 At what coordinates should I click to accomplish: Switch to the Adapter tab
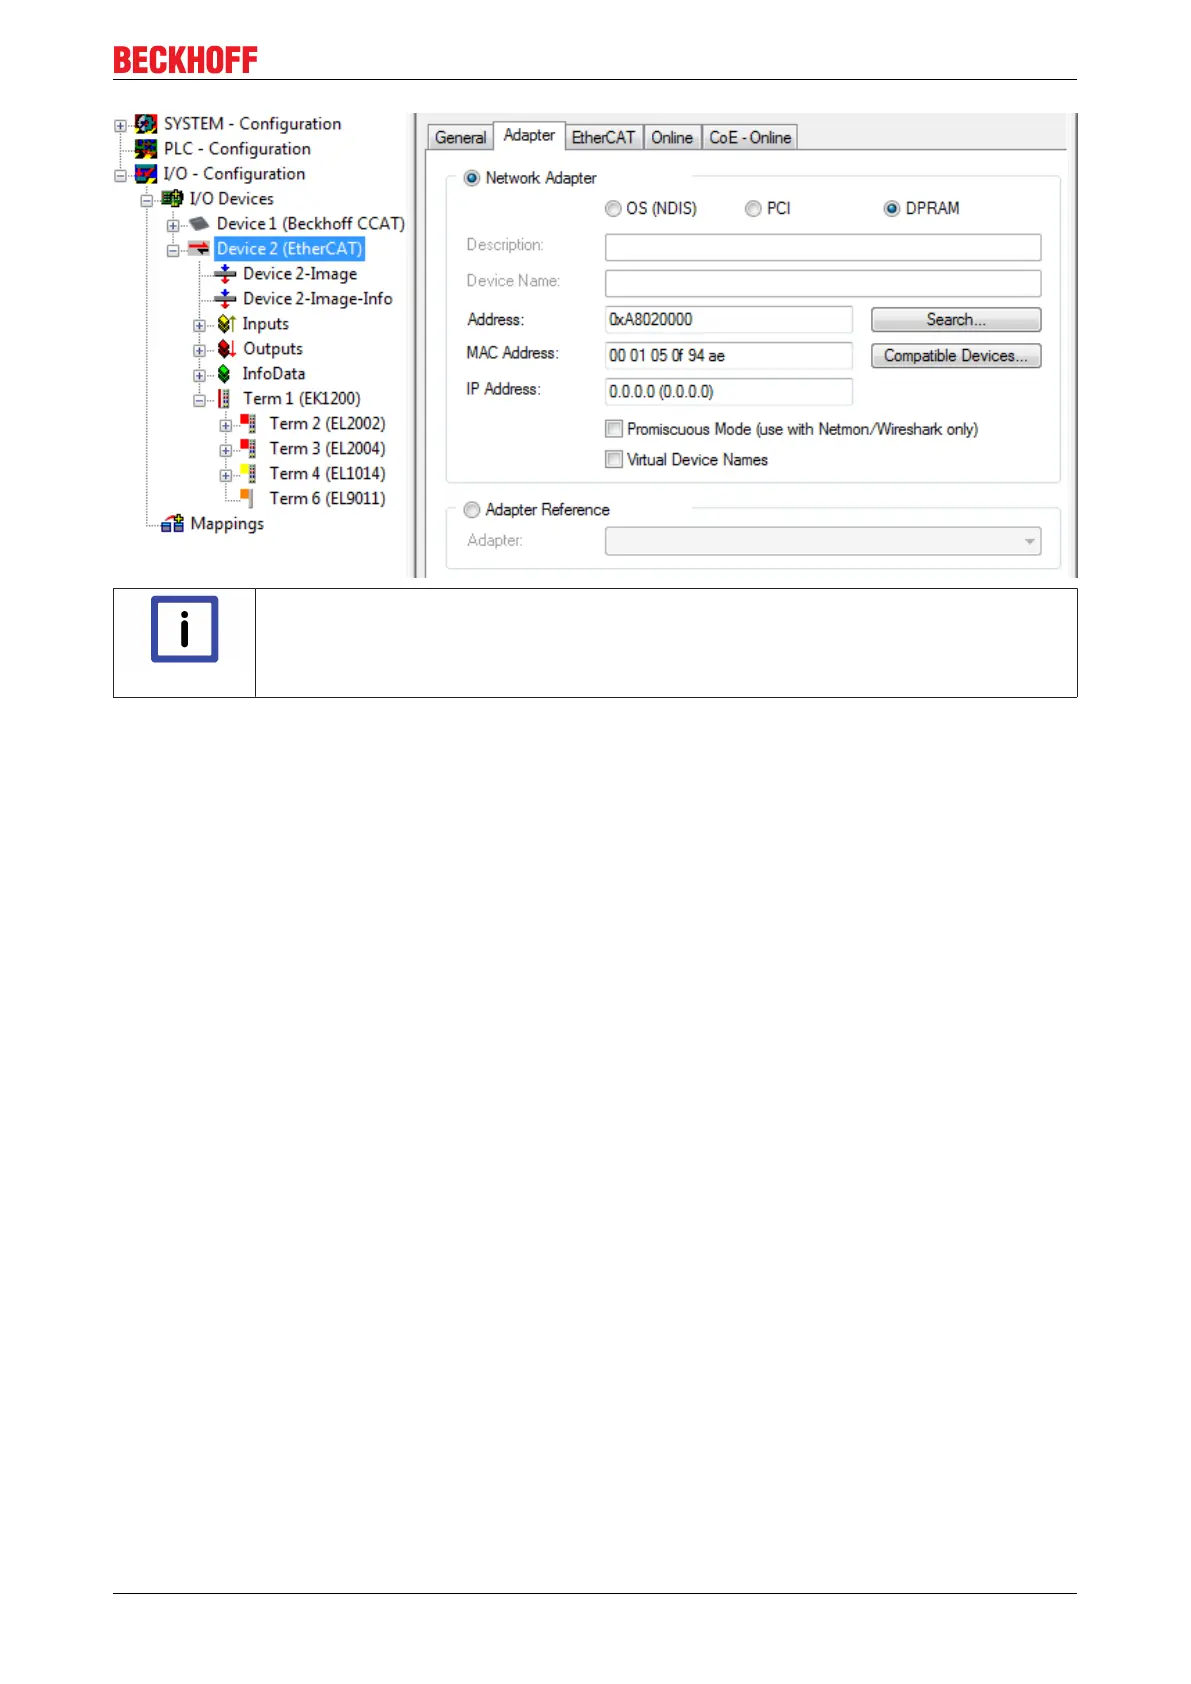click(529, 135)
